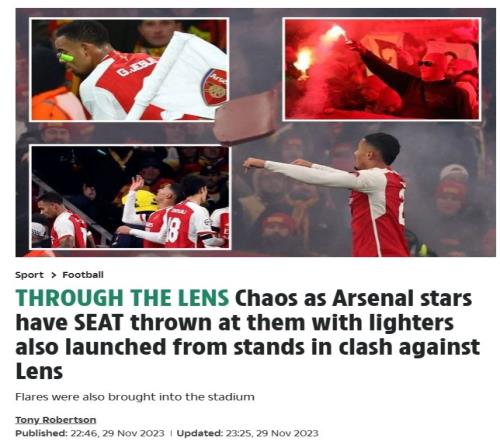Click the burning flare flame in red photo
Screen dimensions: 500x440
(303, 62)
